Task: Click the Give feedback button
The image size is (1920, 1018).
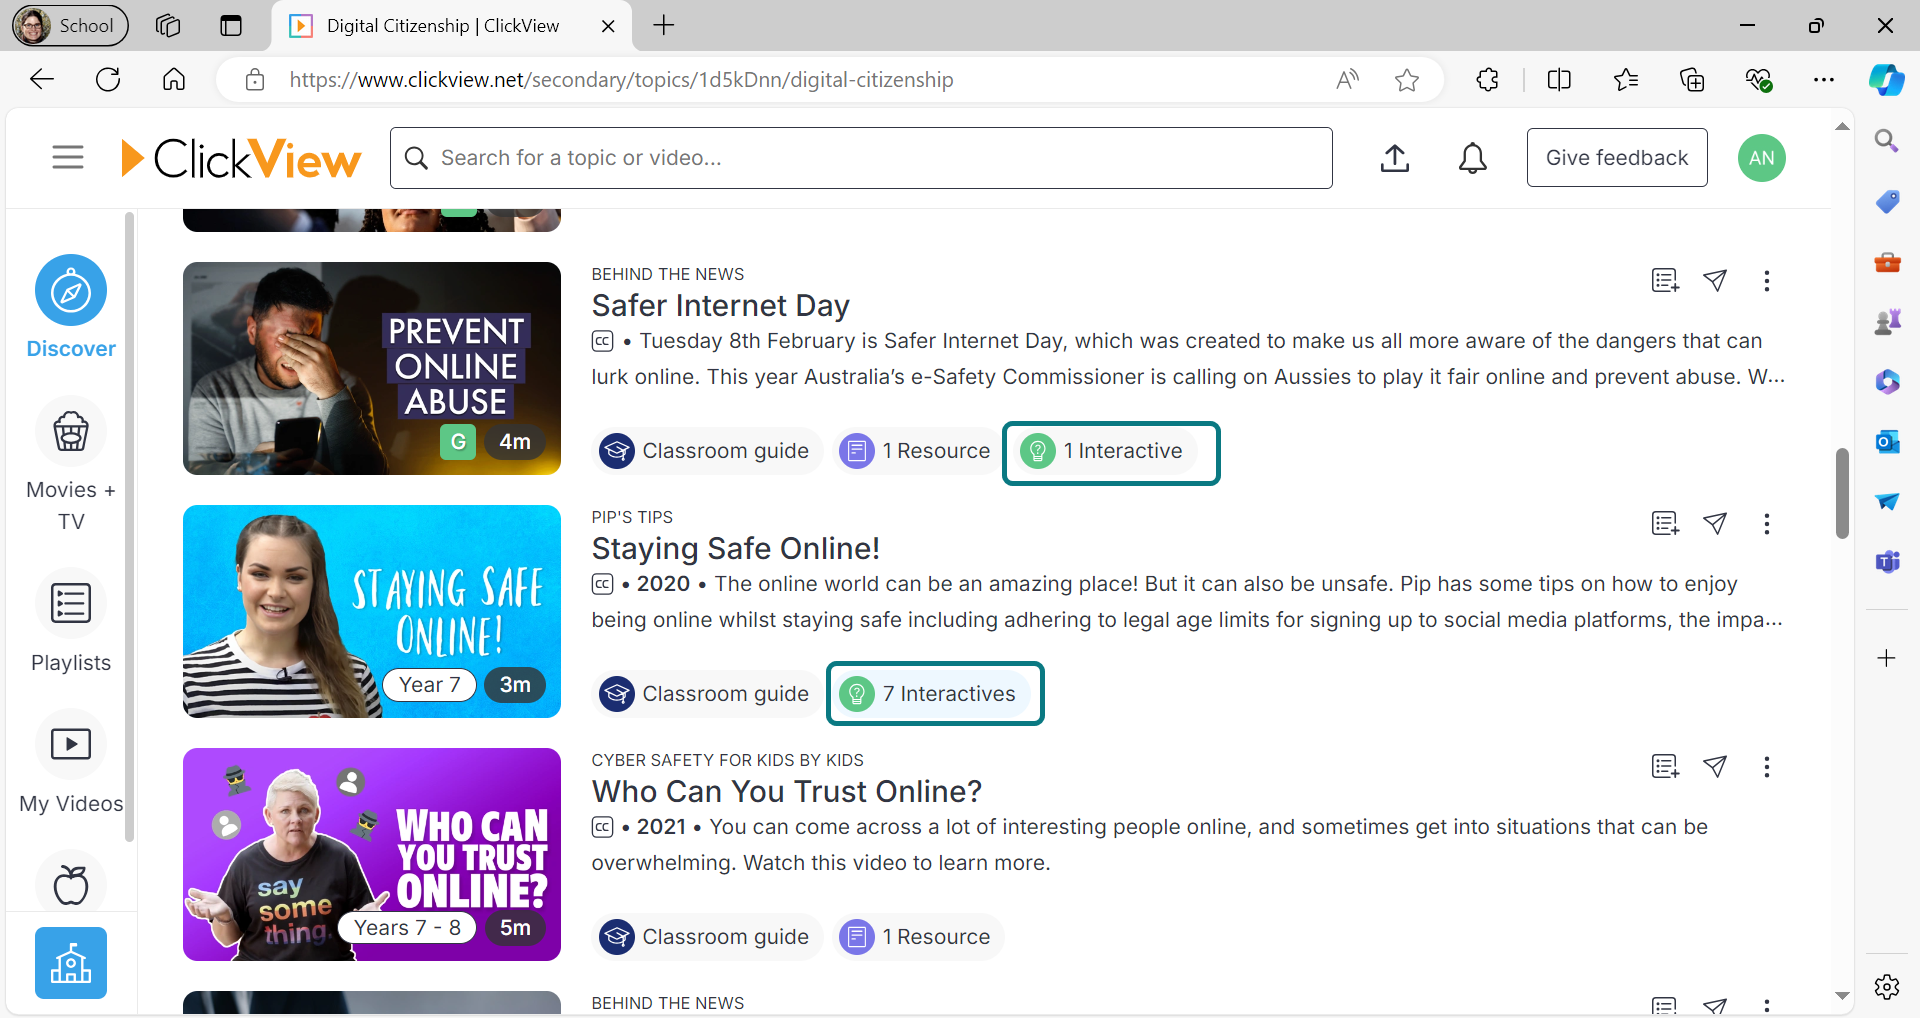Action: pyautogui.click(x=1617, y=157)
